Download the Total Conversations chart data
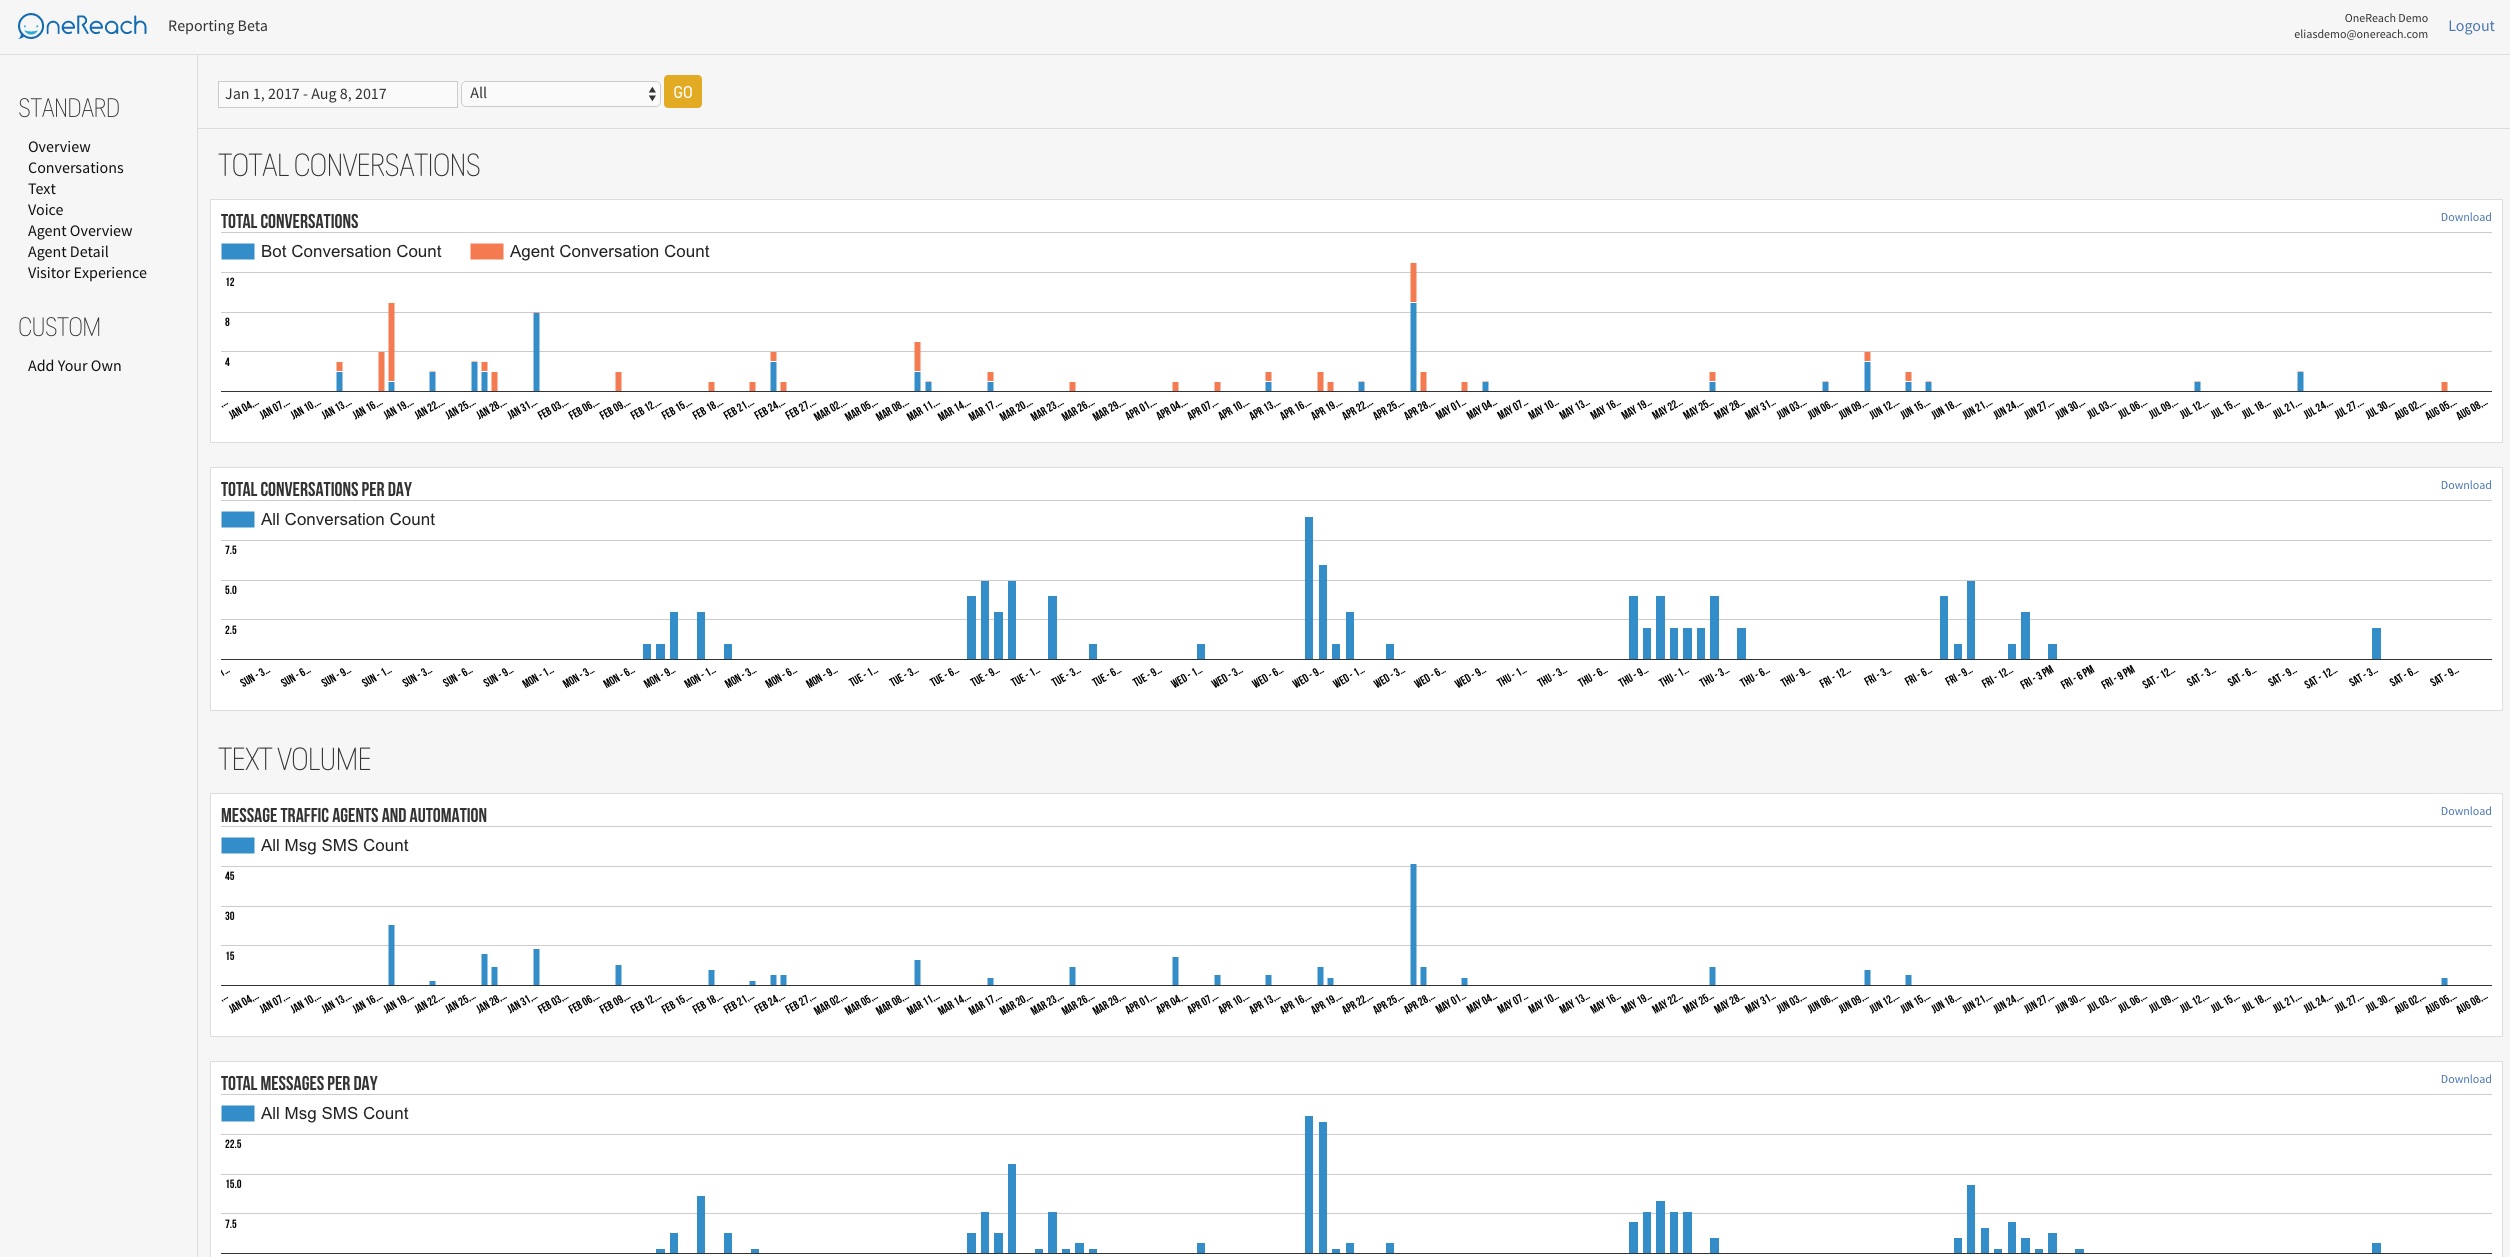Image resolution: width=2510 pixels, height=1257 pixels. [x=2465, y=217]
